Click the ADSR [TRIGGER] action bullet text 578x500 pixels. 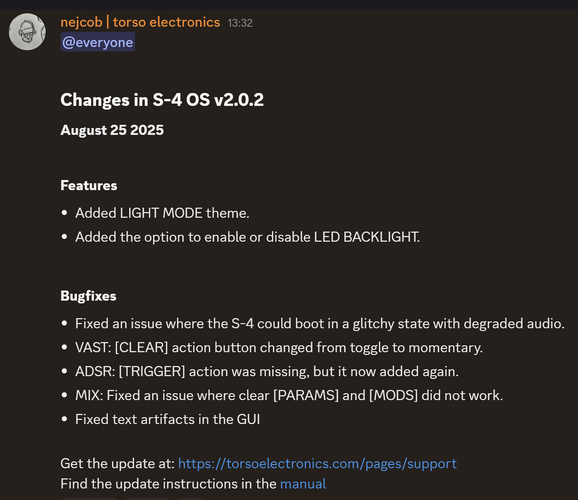(267, 372)
